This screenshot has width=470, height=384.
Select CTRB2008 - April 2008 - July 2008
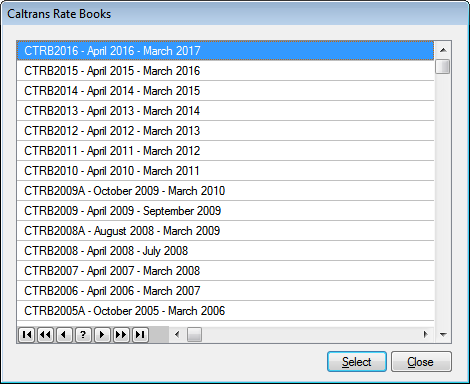225,251
